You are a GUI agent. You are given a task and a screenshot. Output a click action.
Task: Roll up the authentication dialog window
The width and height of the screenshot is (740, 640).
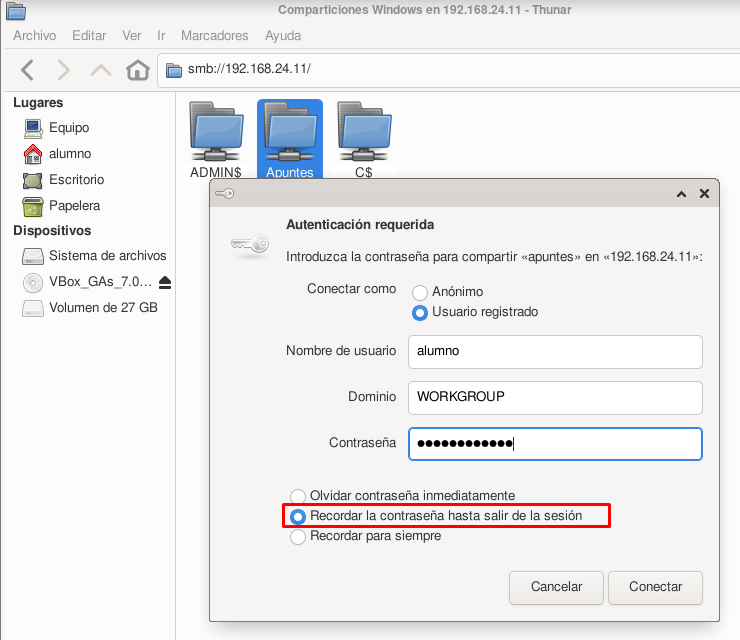click(x=681, y=194)
